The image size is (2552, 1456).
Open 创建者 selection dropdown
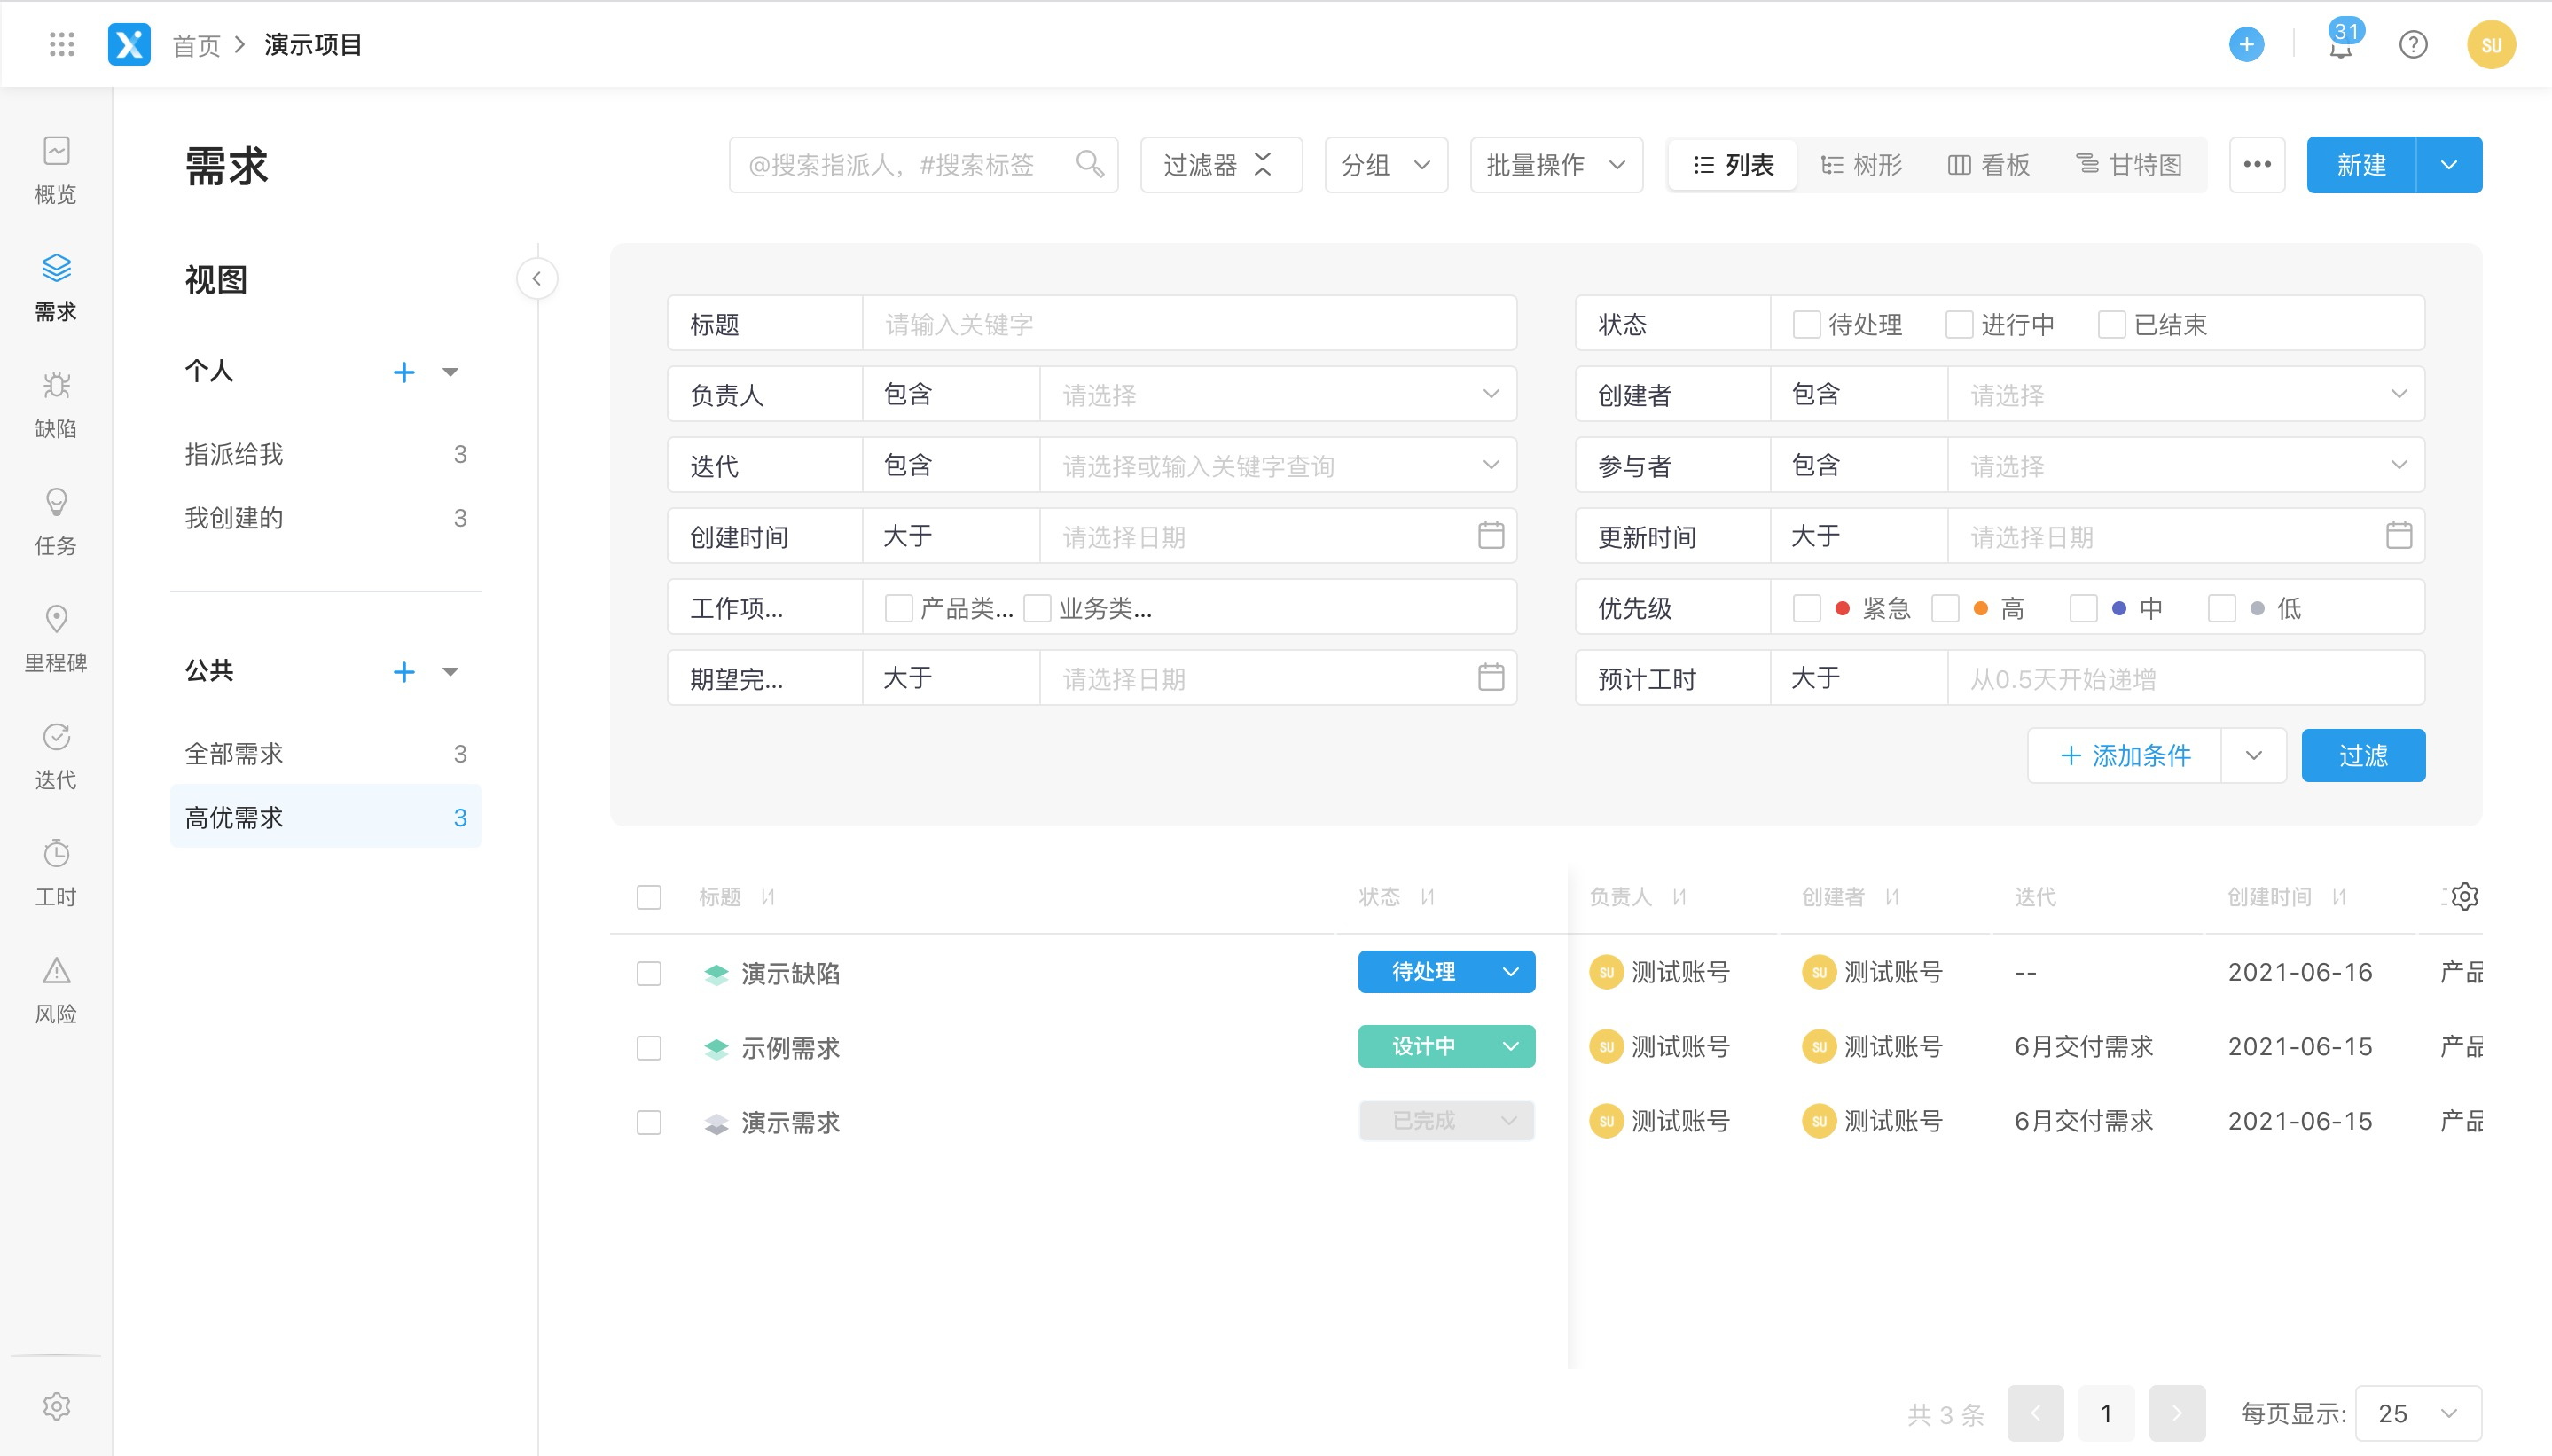pyautogui.click(x=2186, y=394)
